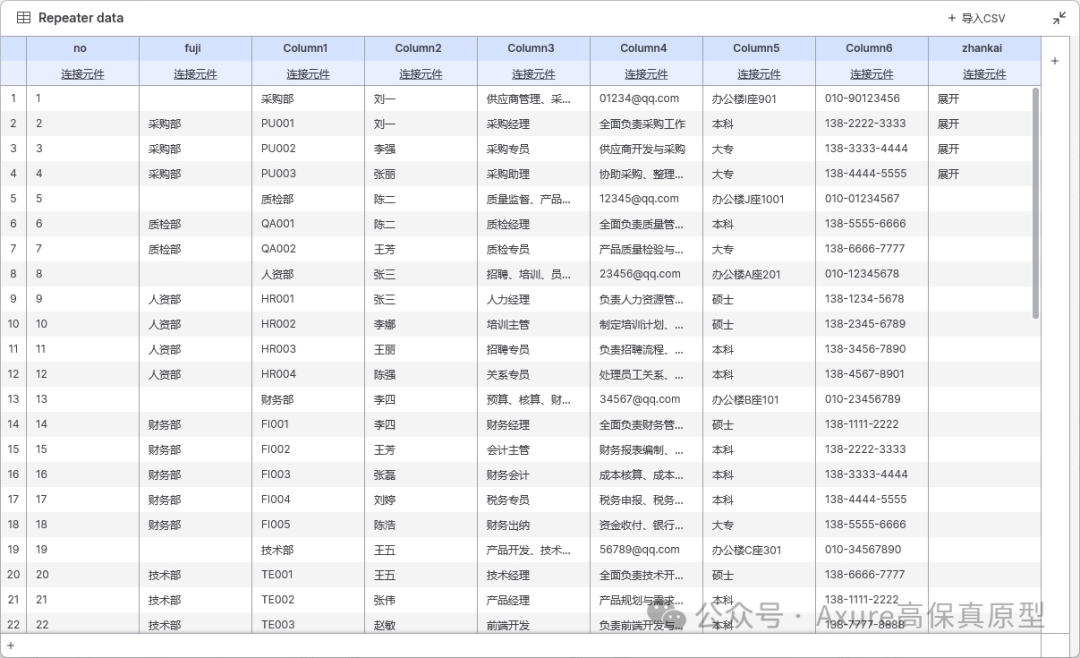
Task: Click cell 财务出纳
Action: tap(534, 524)
